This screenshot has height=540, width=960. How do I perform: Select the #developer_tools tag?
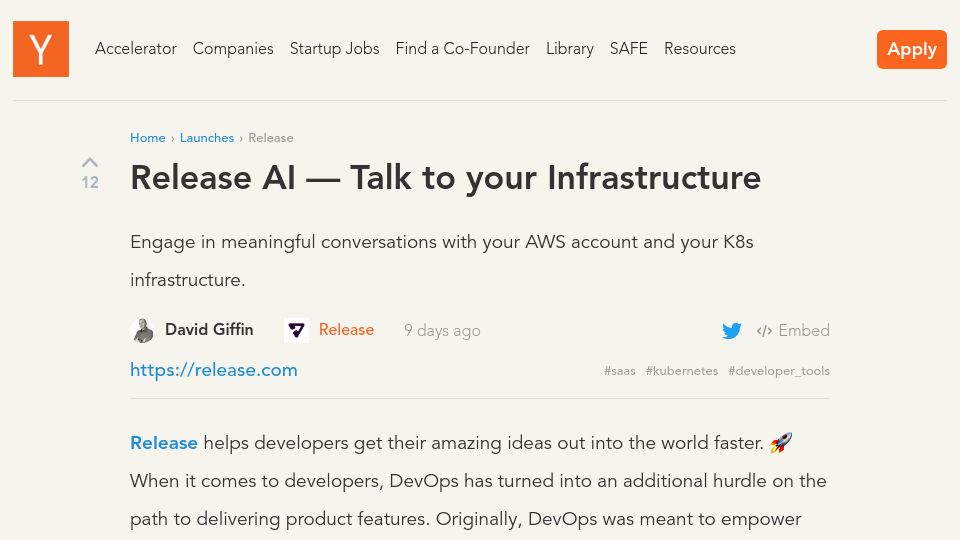point(779,371)
